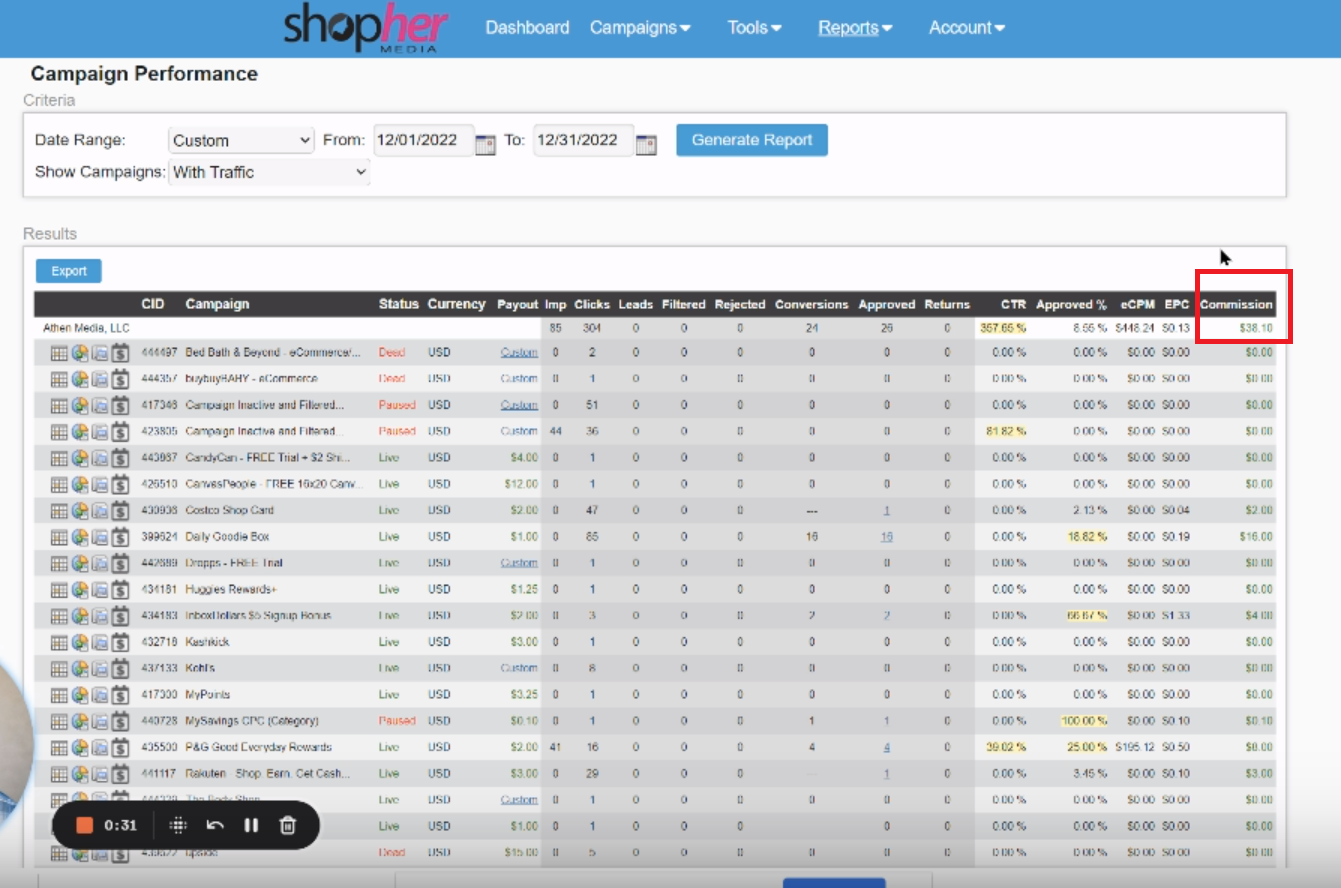Open the creatives image icon for MyPoints

coord(100,695)
